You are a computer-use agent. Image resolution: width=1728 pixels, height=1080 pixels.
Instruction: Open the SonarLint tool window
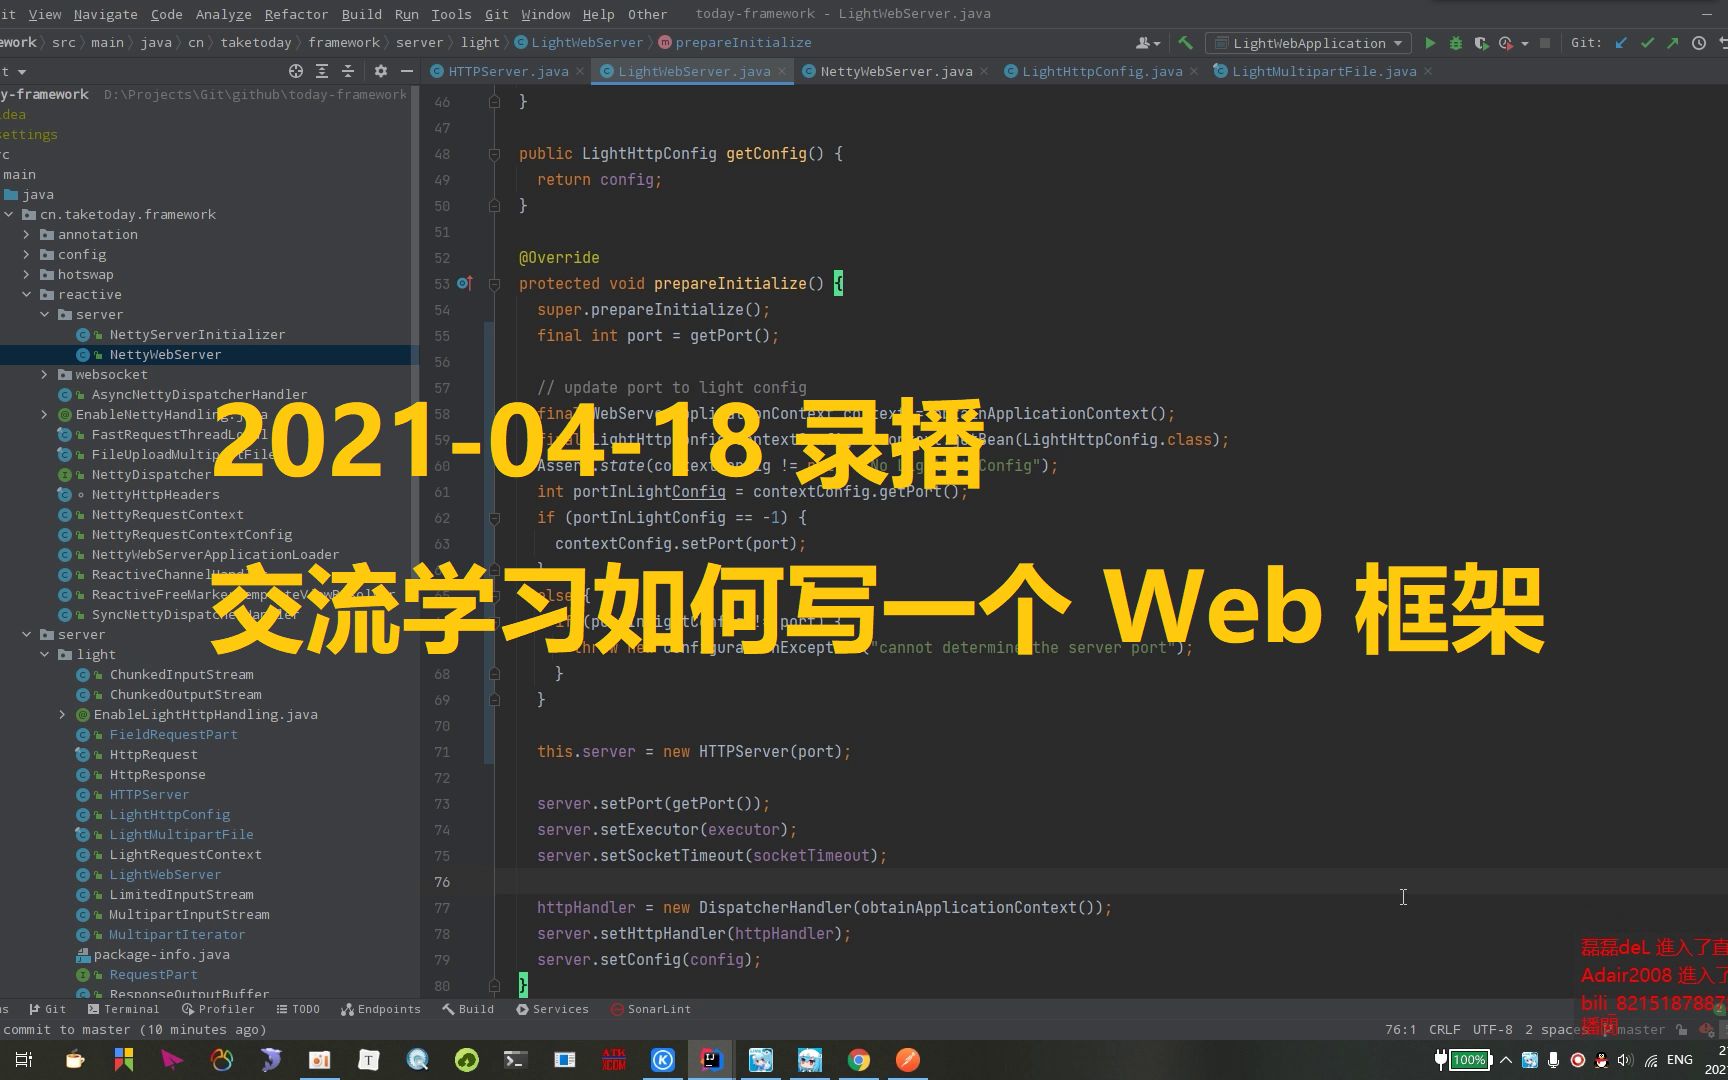[650, 1009]
